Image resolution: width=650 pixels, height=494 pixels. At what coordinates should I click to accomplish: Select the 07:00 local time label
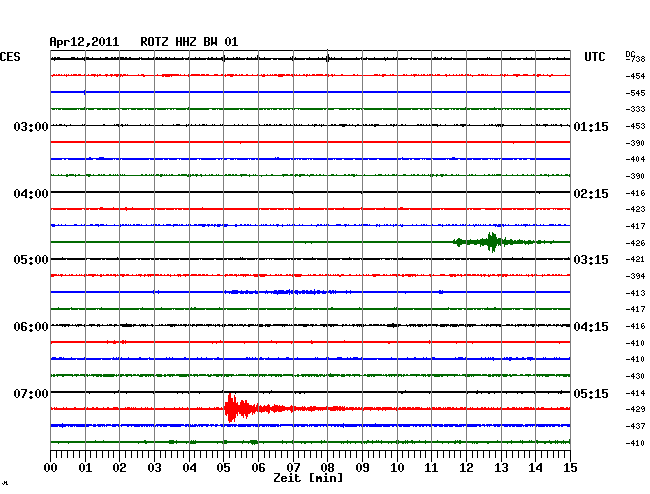[31, 393]
